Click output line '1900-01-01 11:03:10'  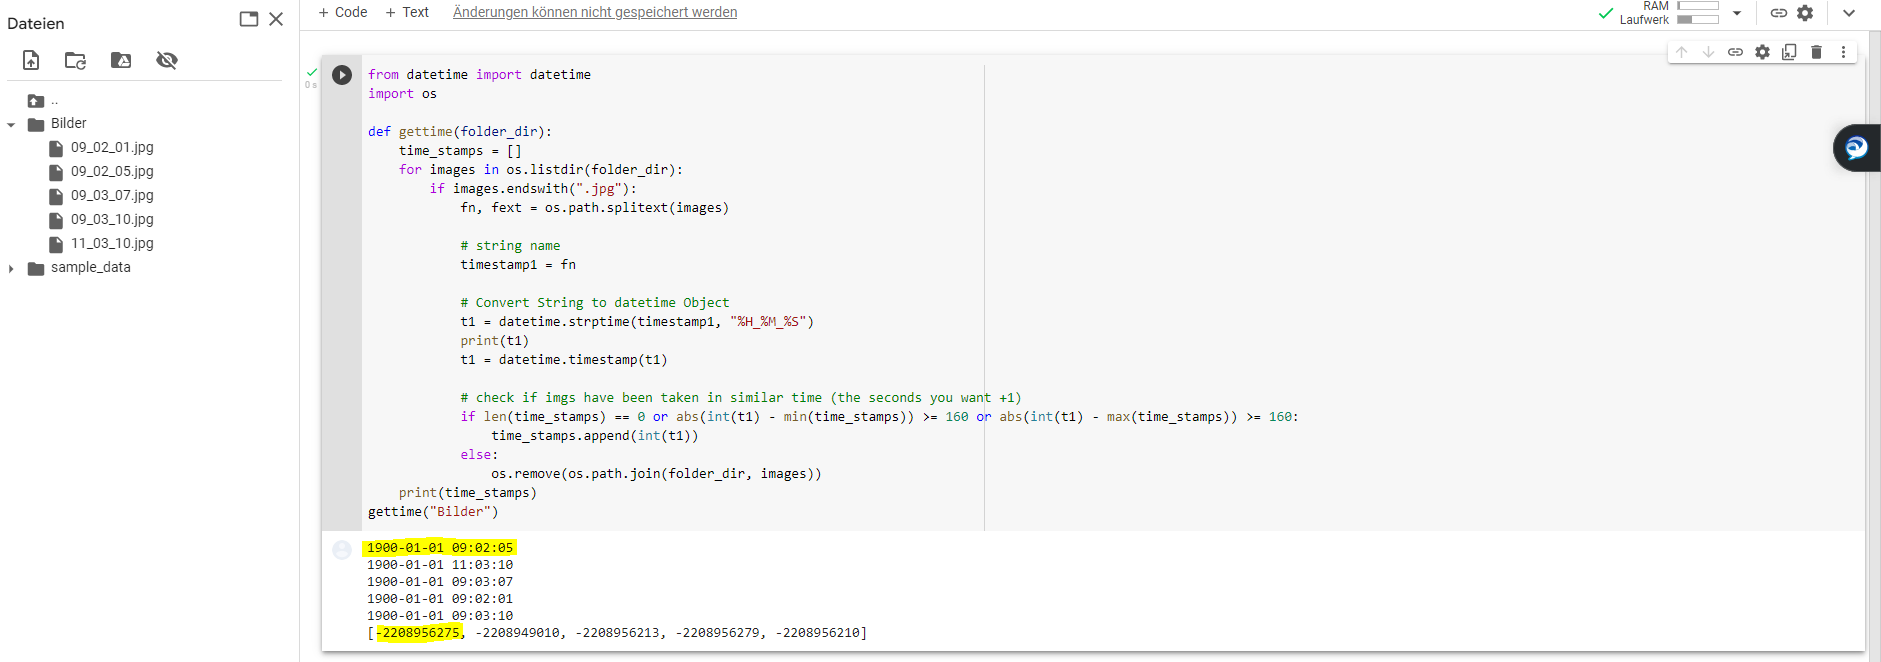tap(440, 565)
